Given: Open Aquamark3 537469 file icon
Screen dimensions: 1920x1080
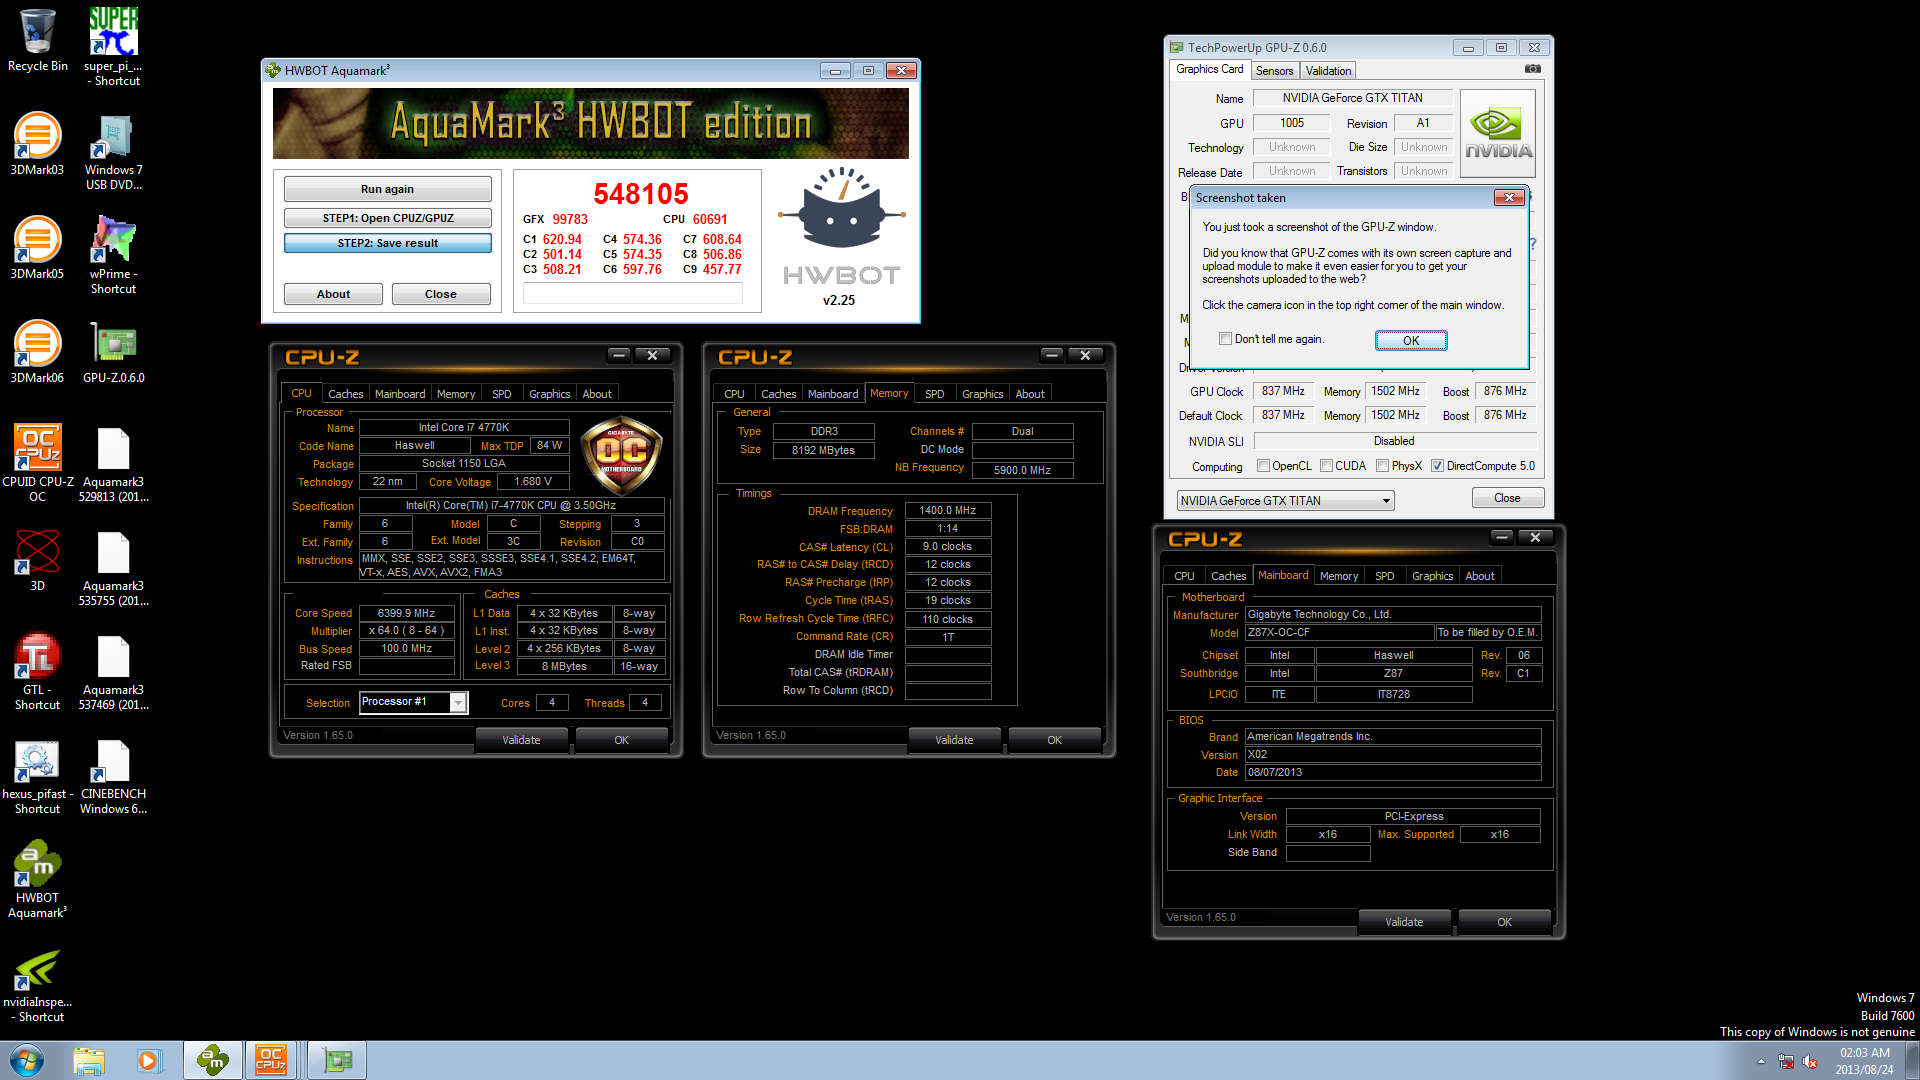Looking at the screenshot, I should 113,671.
